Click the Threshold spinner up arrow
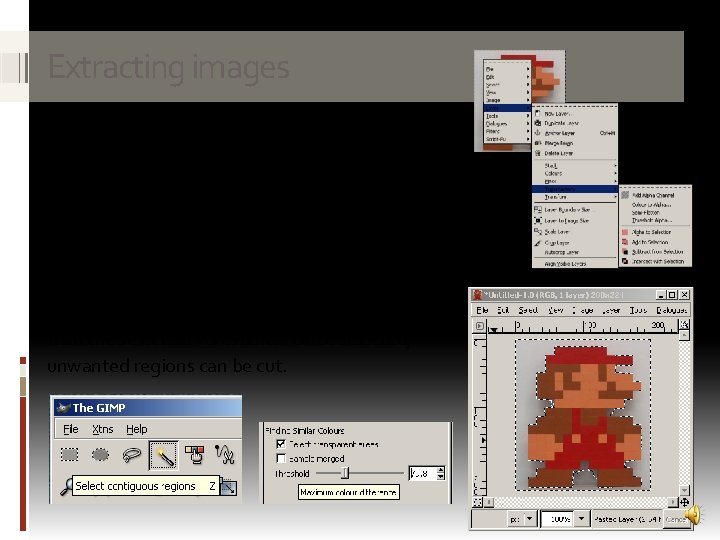This screenshot has width=720, height=540. click(440, 470)
